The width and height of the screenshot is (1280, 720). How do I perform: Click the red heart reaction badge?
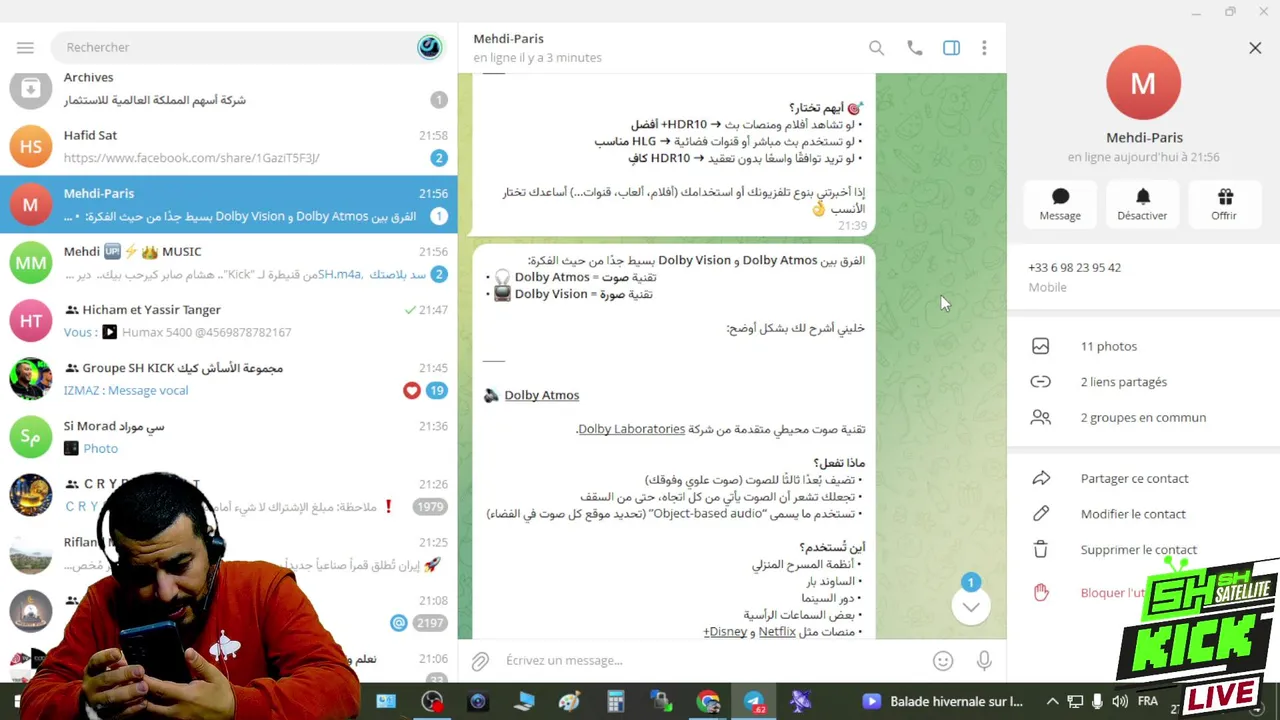pos(411,390)
